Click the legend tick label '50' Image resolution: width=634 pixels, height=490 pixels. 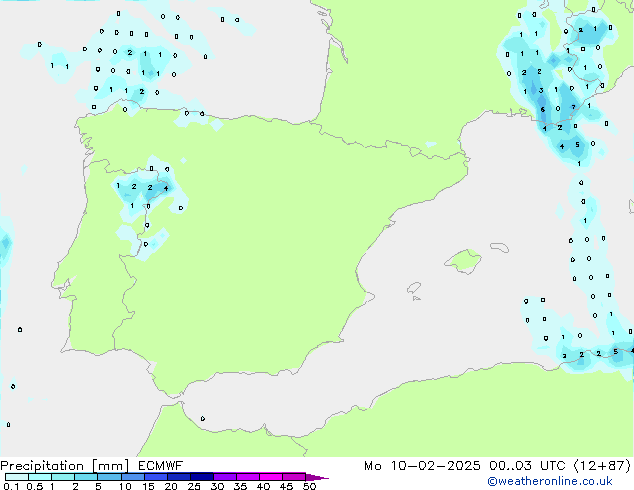309,486
